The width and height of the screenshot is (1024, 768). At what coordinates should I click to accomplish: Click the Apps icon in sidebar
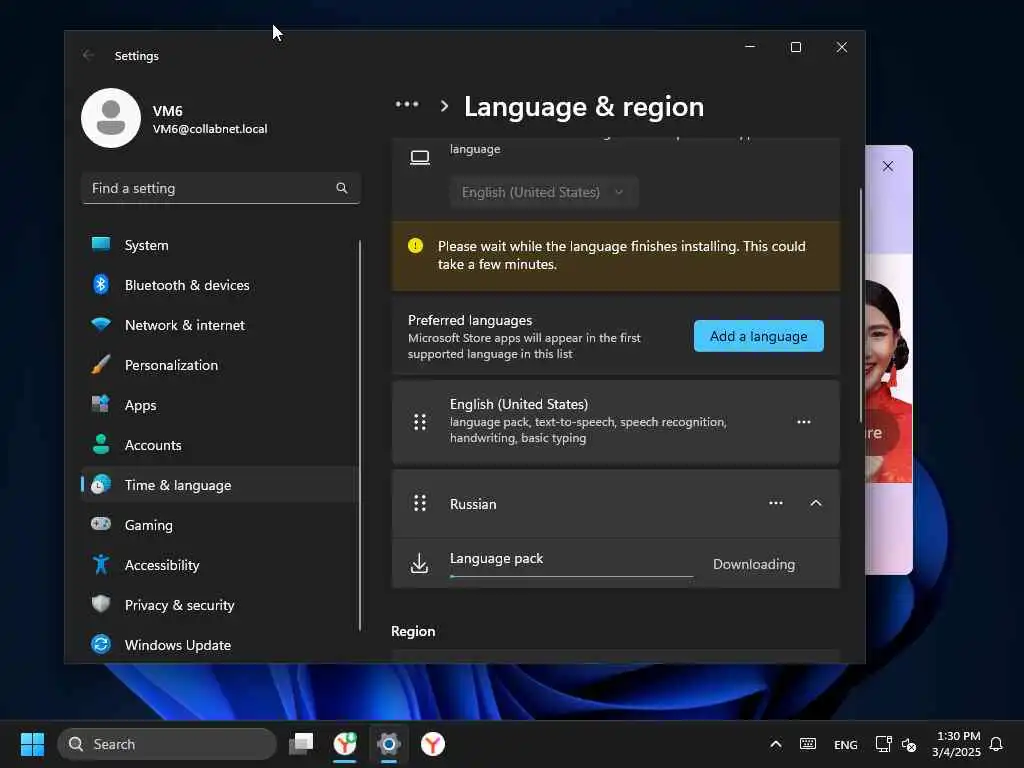(101, 404)
